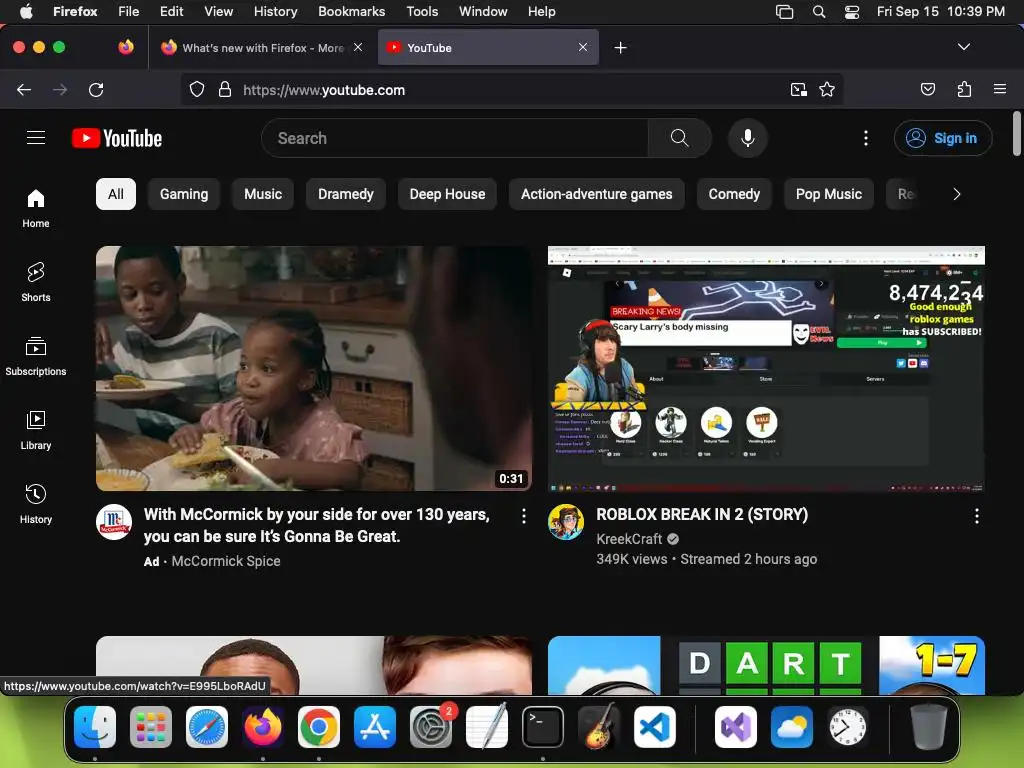The height and width of the screenshot is (768, 1024).
Task: Go to Home in sidebar
Action: 36,208
